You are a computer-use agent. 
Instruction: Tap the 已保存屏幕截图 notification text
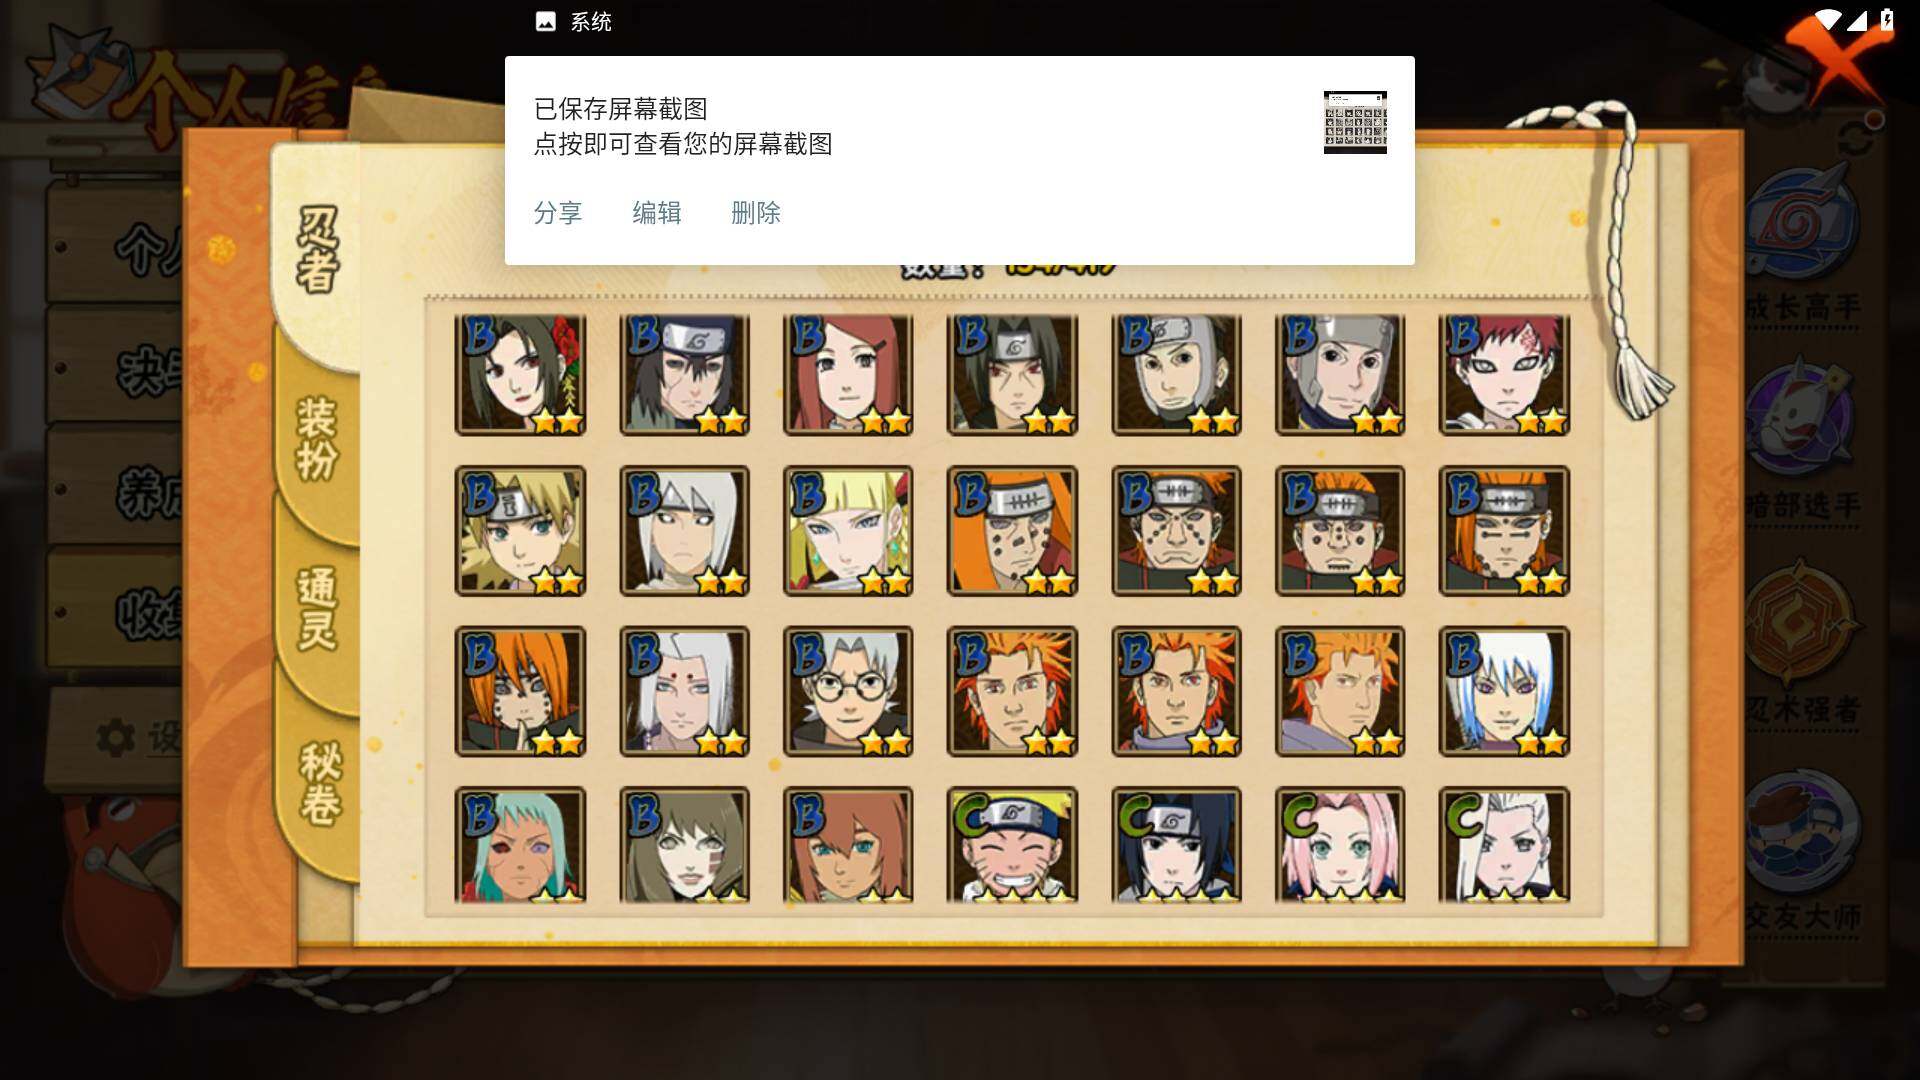pos(621,109)
